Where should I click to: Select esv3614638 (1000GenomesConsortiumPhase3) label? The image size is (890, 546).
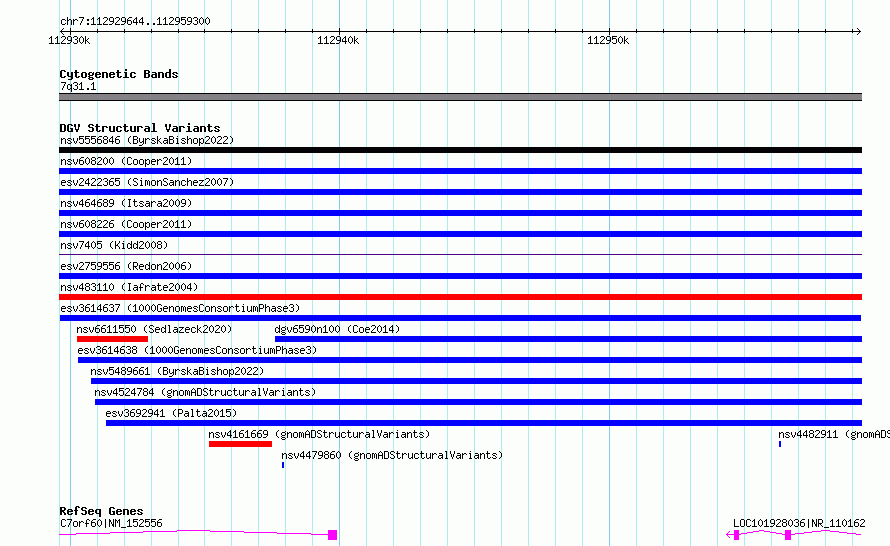pos(197,350)
